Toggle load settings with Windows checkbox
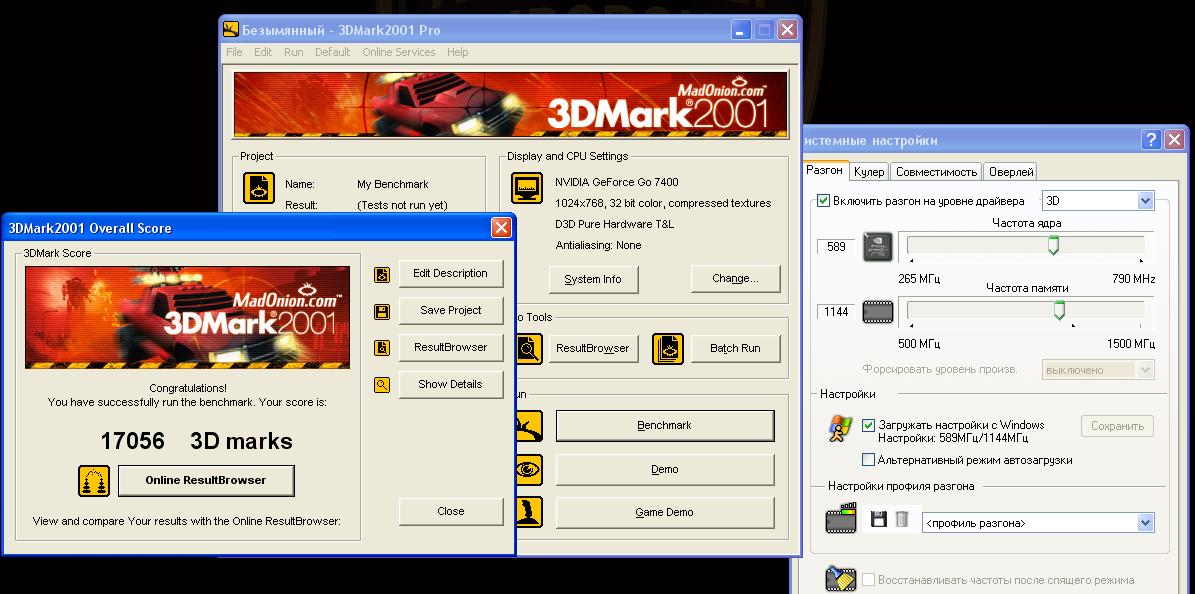 point(868,425)
